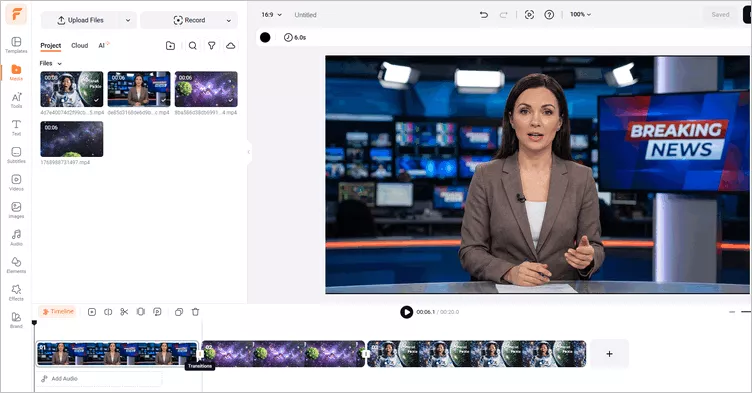Viewport: 752px width, 393px height.
Task: Duplicate the selected clip
Action: (179, 312)
